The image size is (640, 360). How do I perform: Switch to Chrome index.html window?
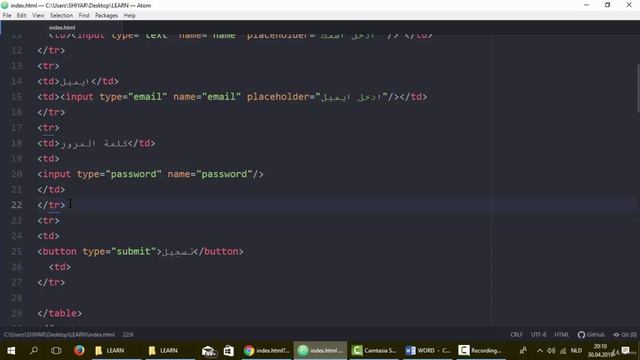click(267, 351)
